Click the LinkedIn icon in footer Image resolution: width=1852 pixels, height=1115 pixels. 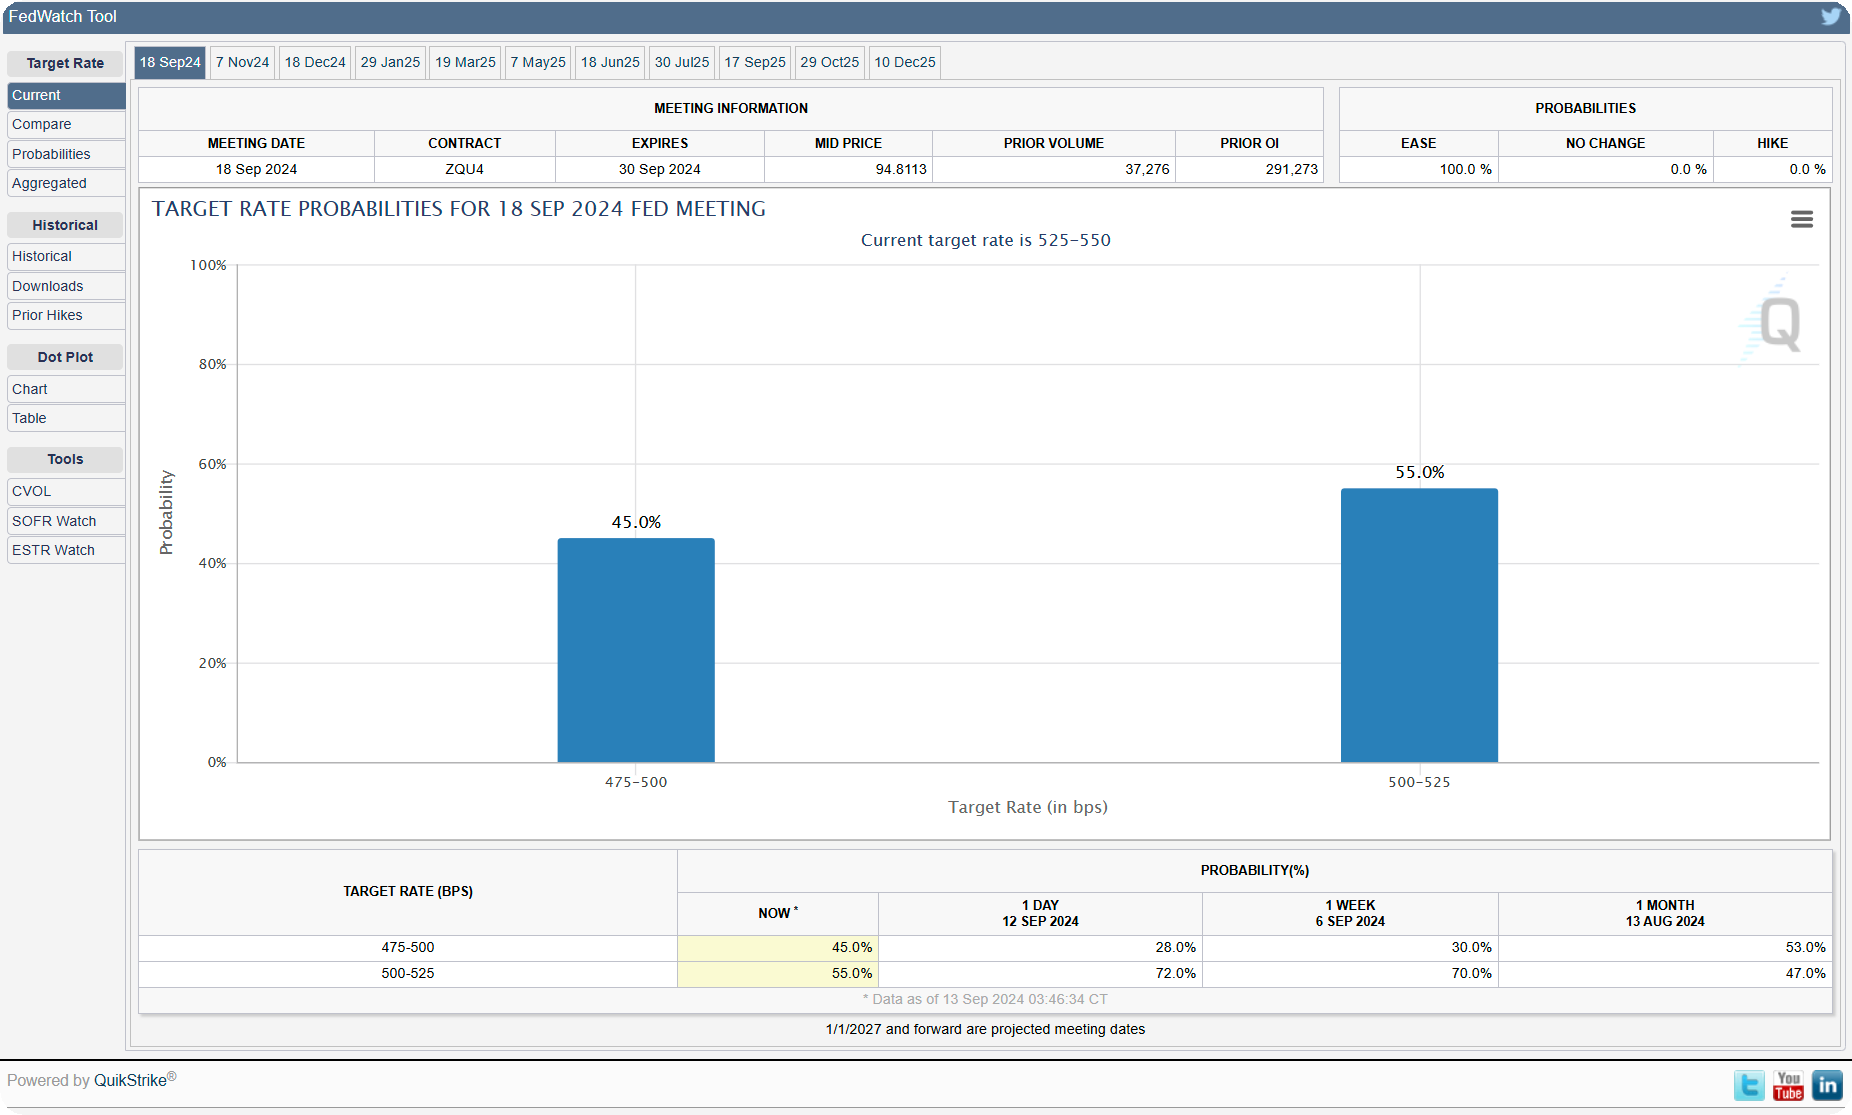(1827, 1085)
